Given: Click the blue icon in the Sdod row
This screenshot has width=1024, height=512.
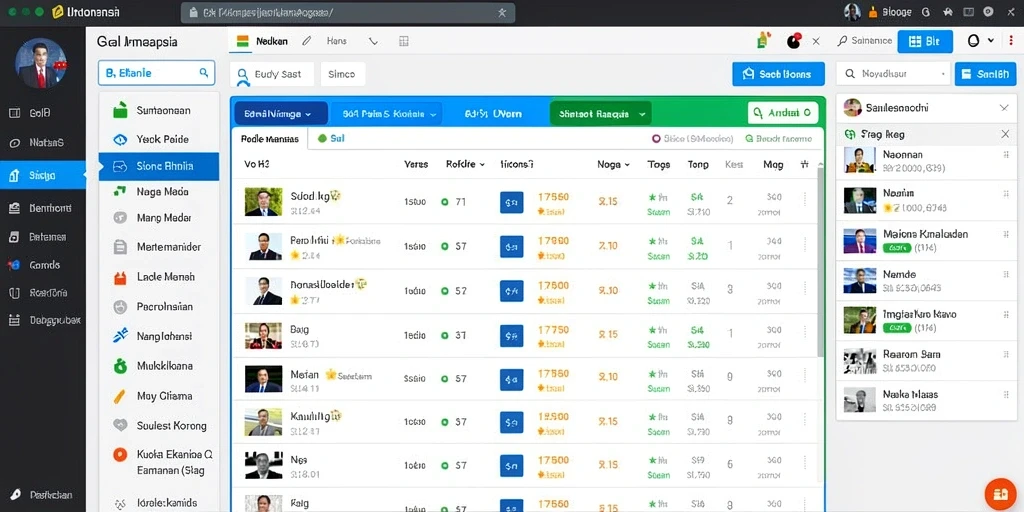Looking at the screenshot, I should pos(511,202).
